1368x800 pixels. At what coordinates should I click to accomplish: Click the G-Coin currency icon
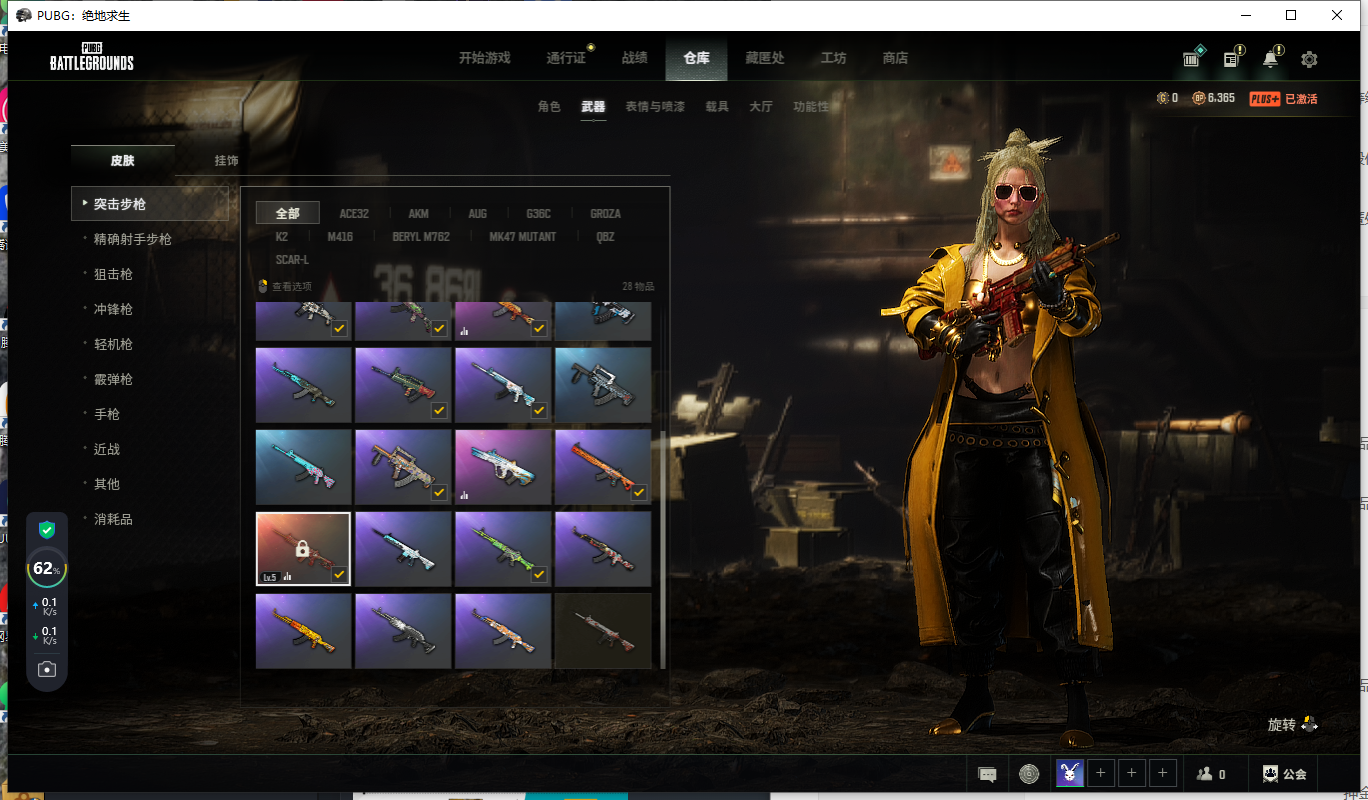point(1162,98)
